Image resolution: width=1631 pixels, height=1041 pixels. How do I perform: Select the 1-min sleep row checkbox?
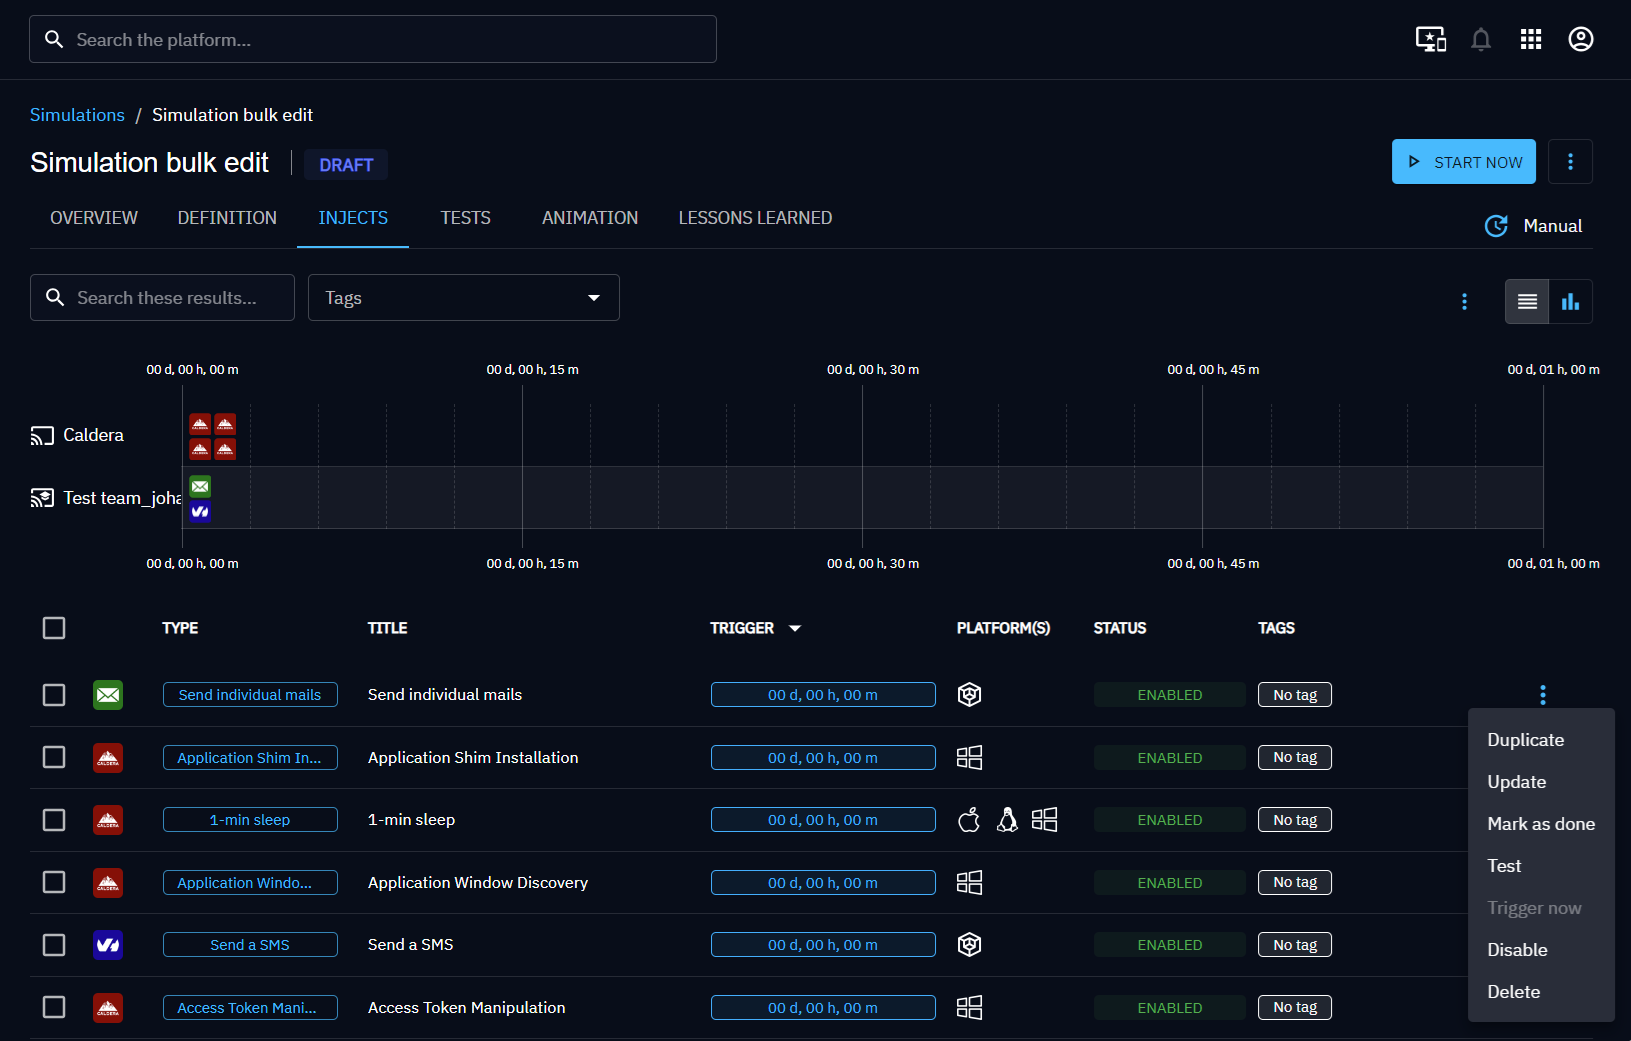(x=54, y=820)
